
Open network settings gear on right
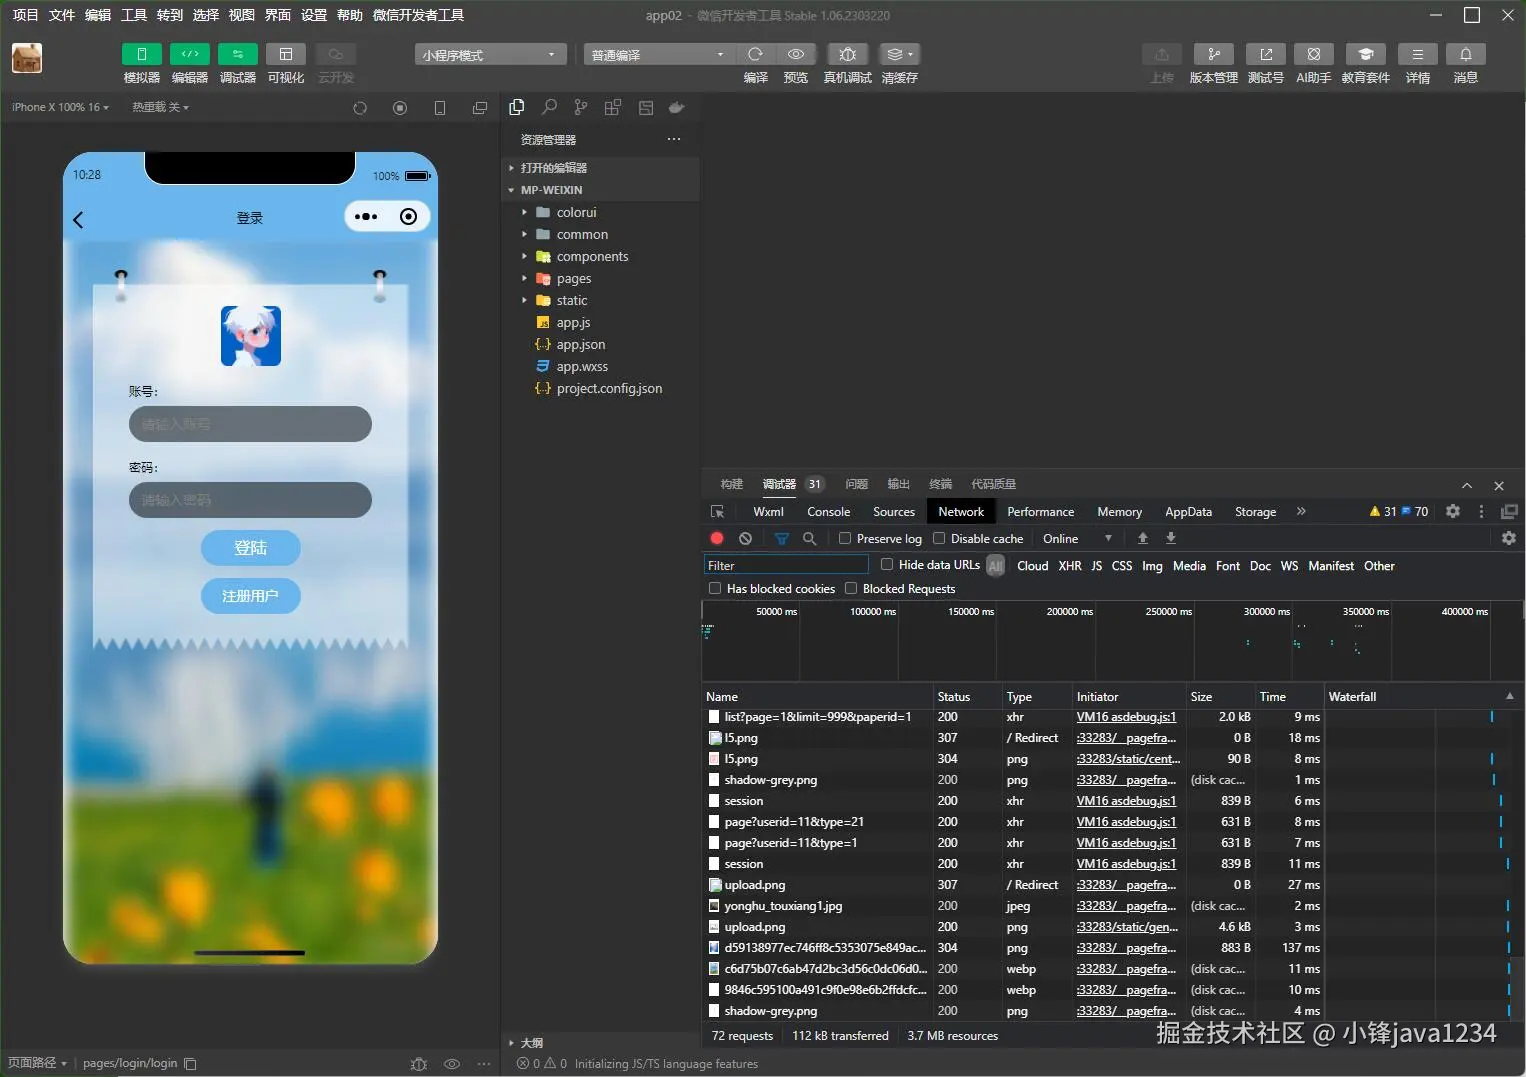(1509, 538)
